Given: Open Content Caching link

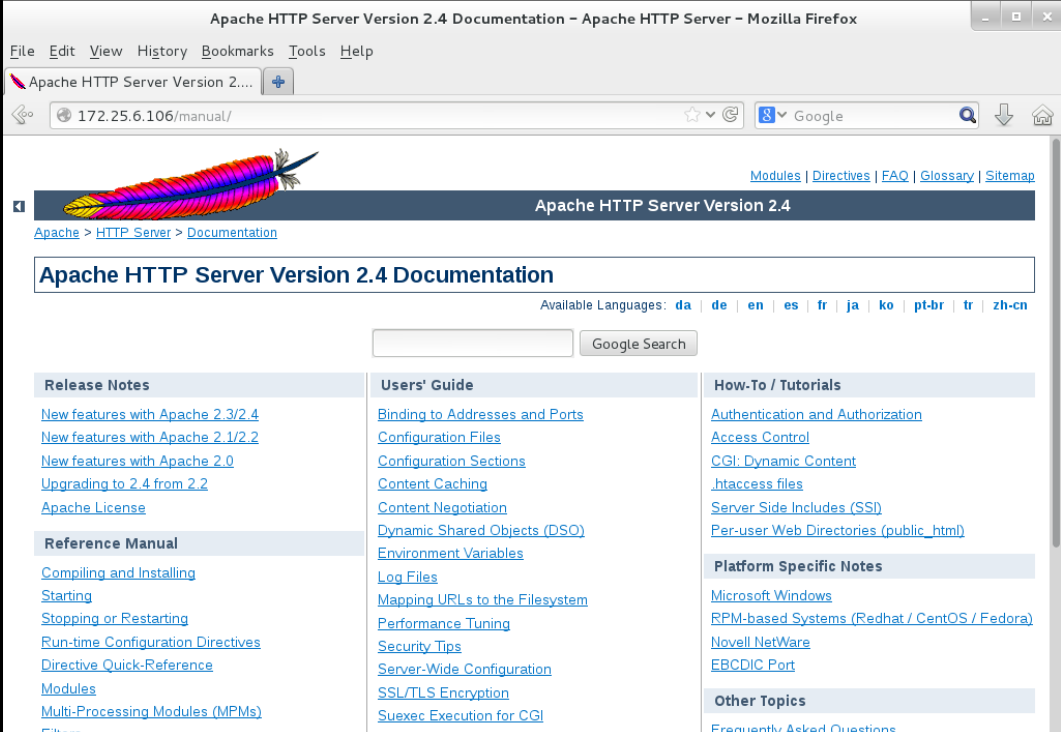Looking at the screenshot, I should coord(432,484).
